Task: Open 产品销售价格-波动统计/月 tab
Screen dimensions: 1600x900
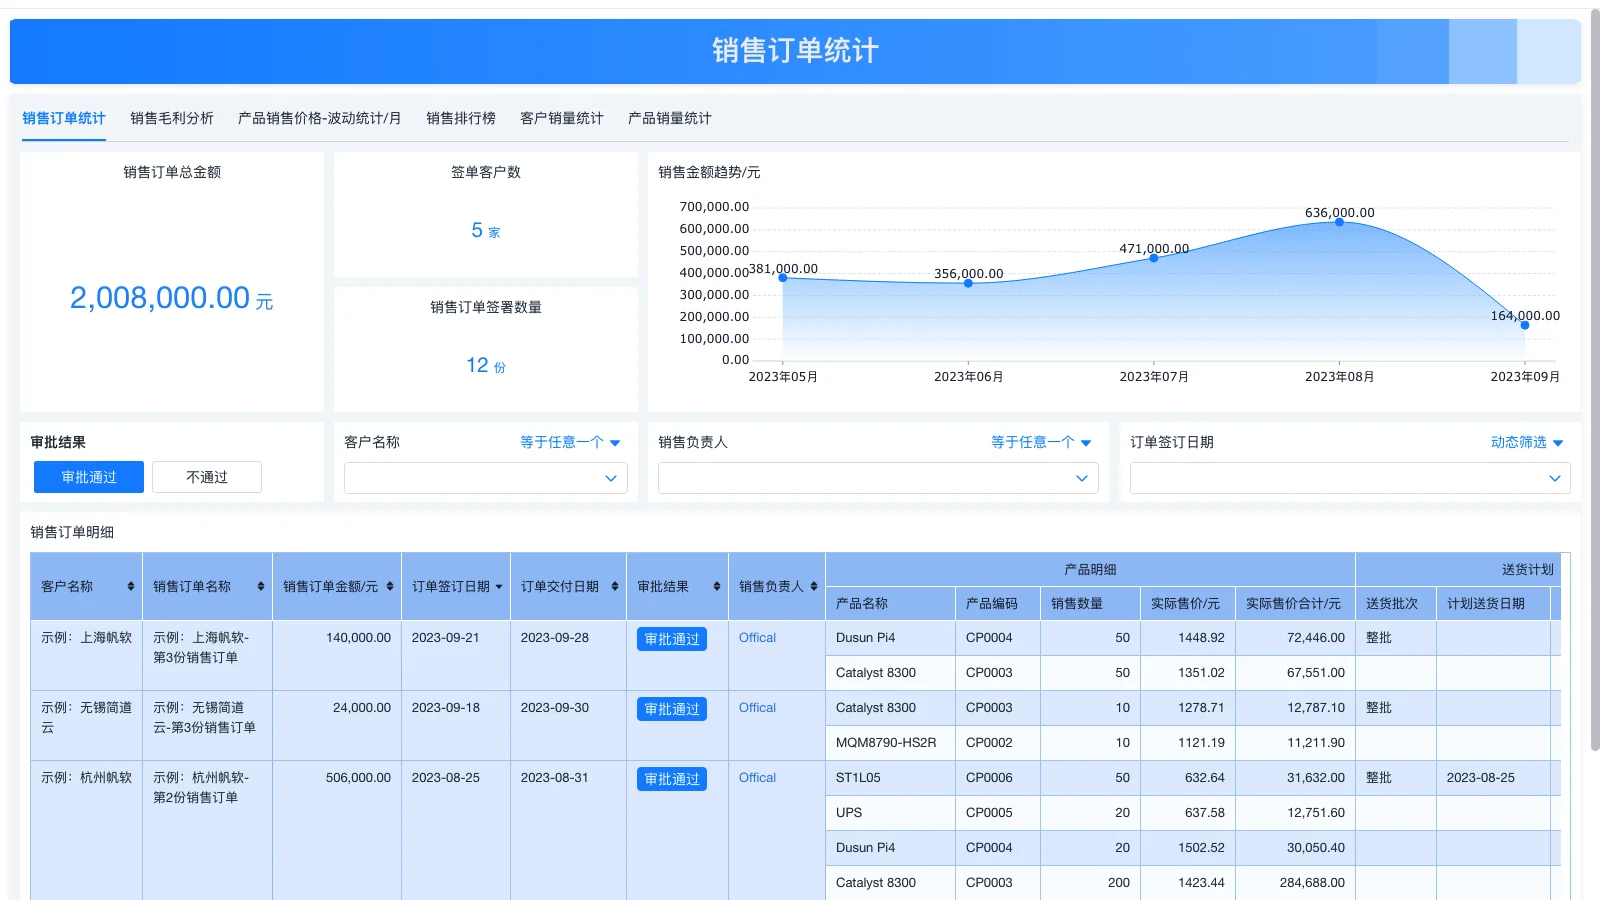Action: (x=320, y=118)
